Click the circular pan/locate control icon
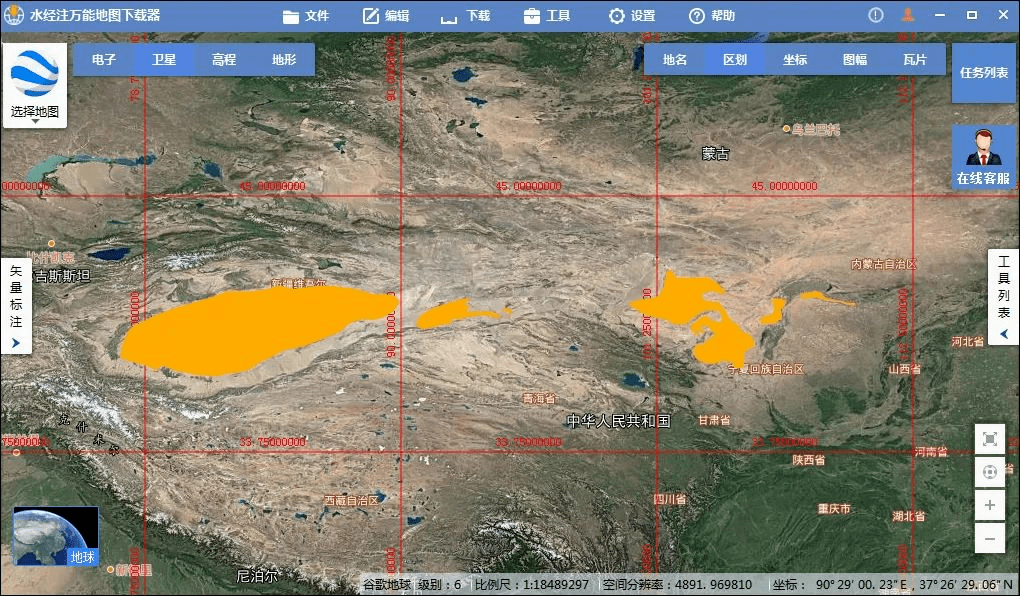Screen dimensions: 1020x596 pyautogui.click(x=989, y=472)
